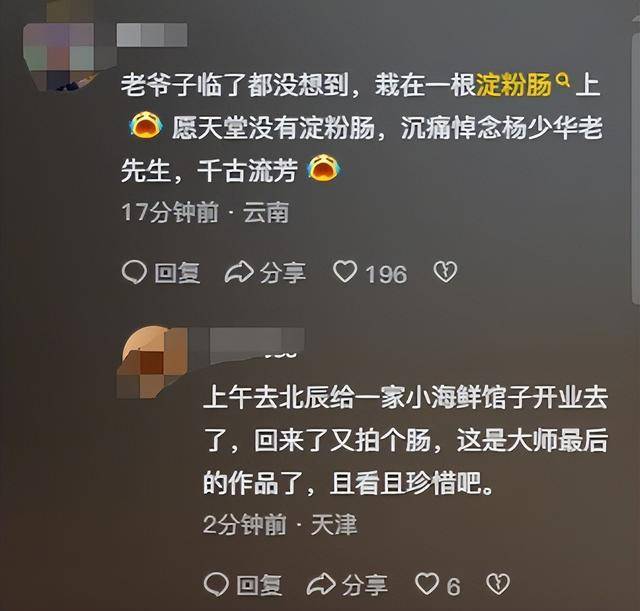640x611 pixels.
Task: Click share arrow icon under Tianjin comment
Action: point(321,584)
